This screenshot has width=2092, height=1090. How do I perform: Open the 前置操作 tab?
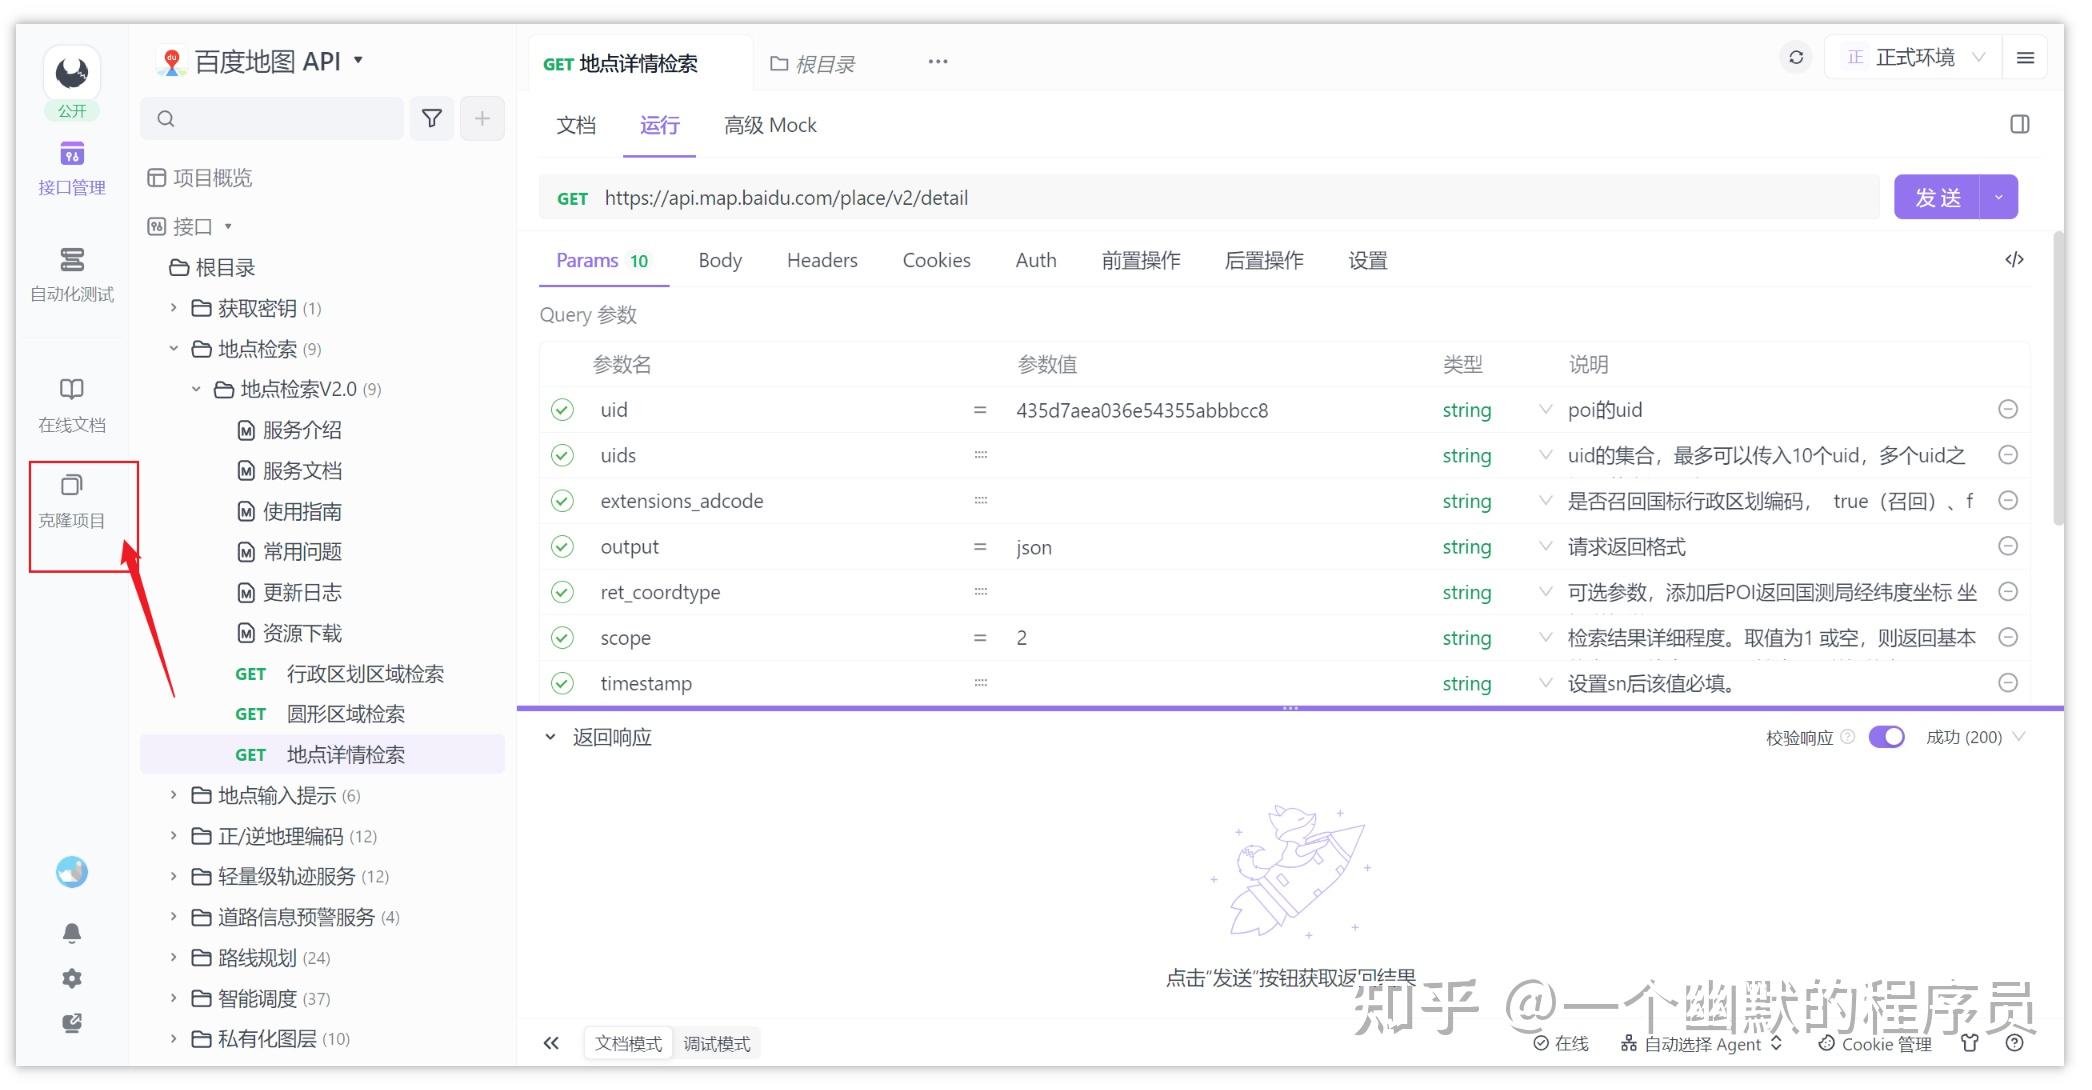pos(1141,260)
